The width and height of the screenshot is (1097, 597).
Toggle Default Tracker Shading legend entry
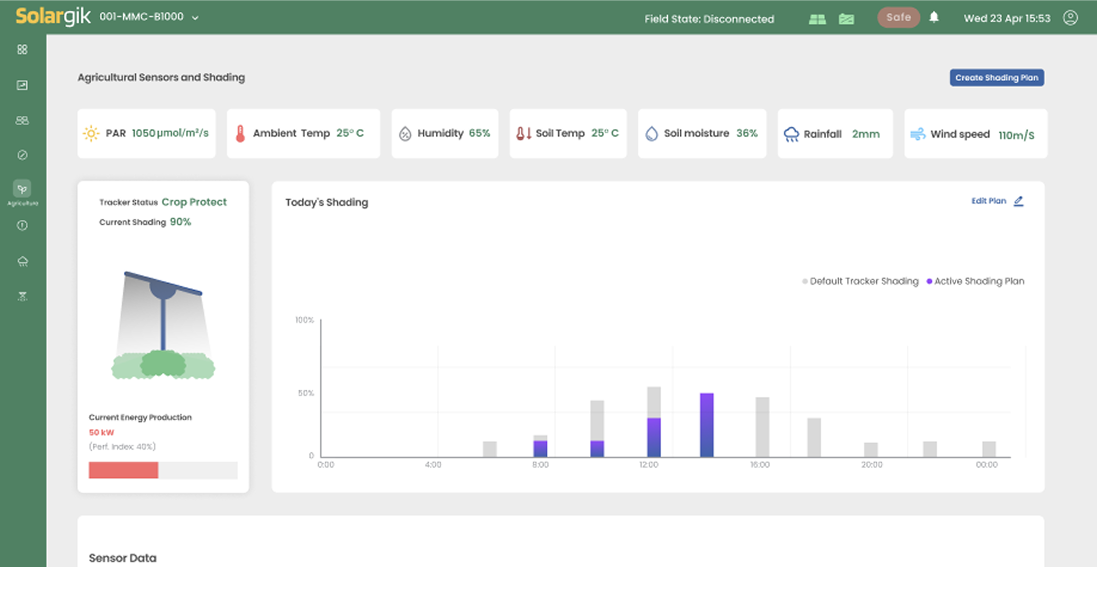coord(860,281)
